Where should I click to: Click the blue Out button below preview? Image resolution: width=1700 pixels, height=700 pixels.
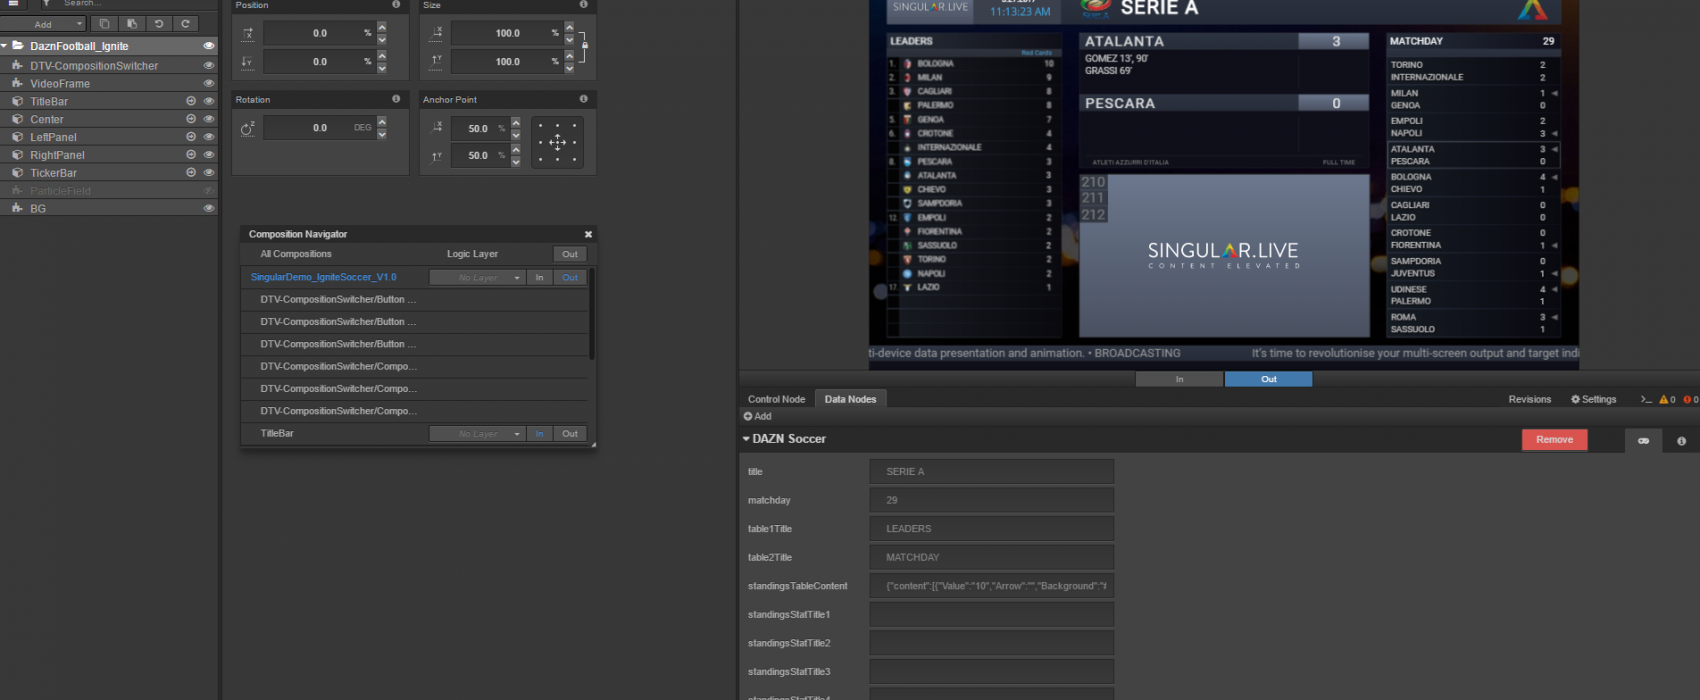1268,379
